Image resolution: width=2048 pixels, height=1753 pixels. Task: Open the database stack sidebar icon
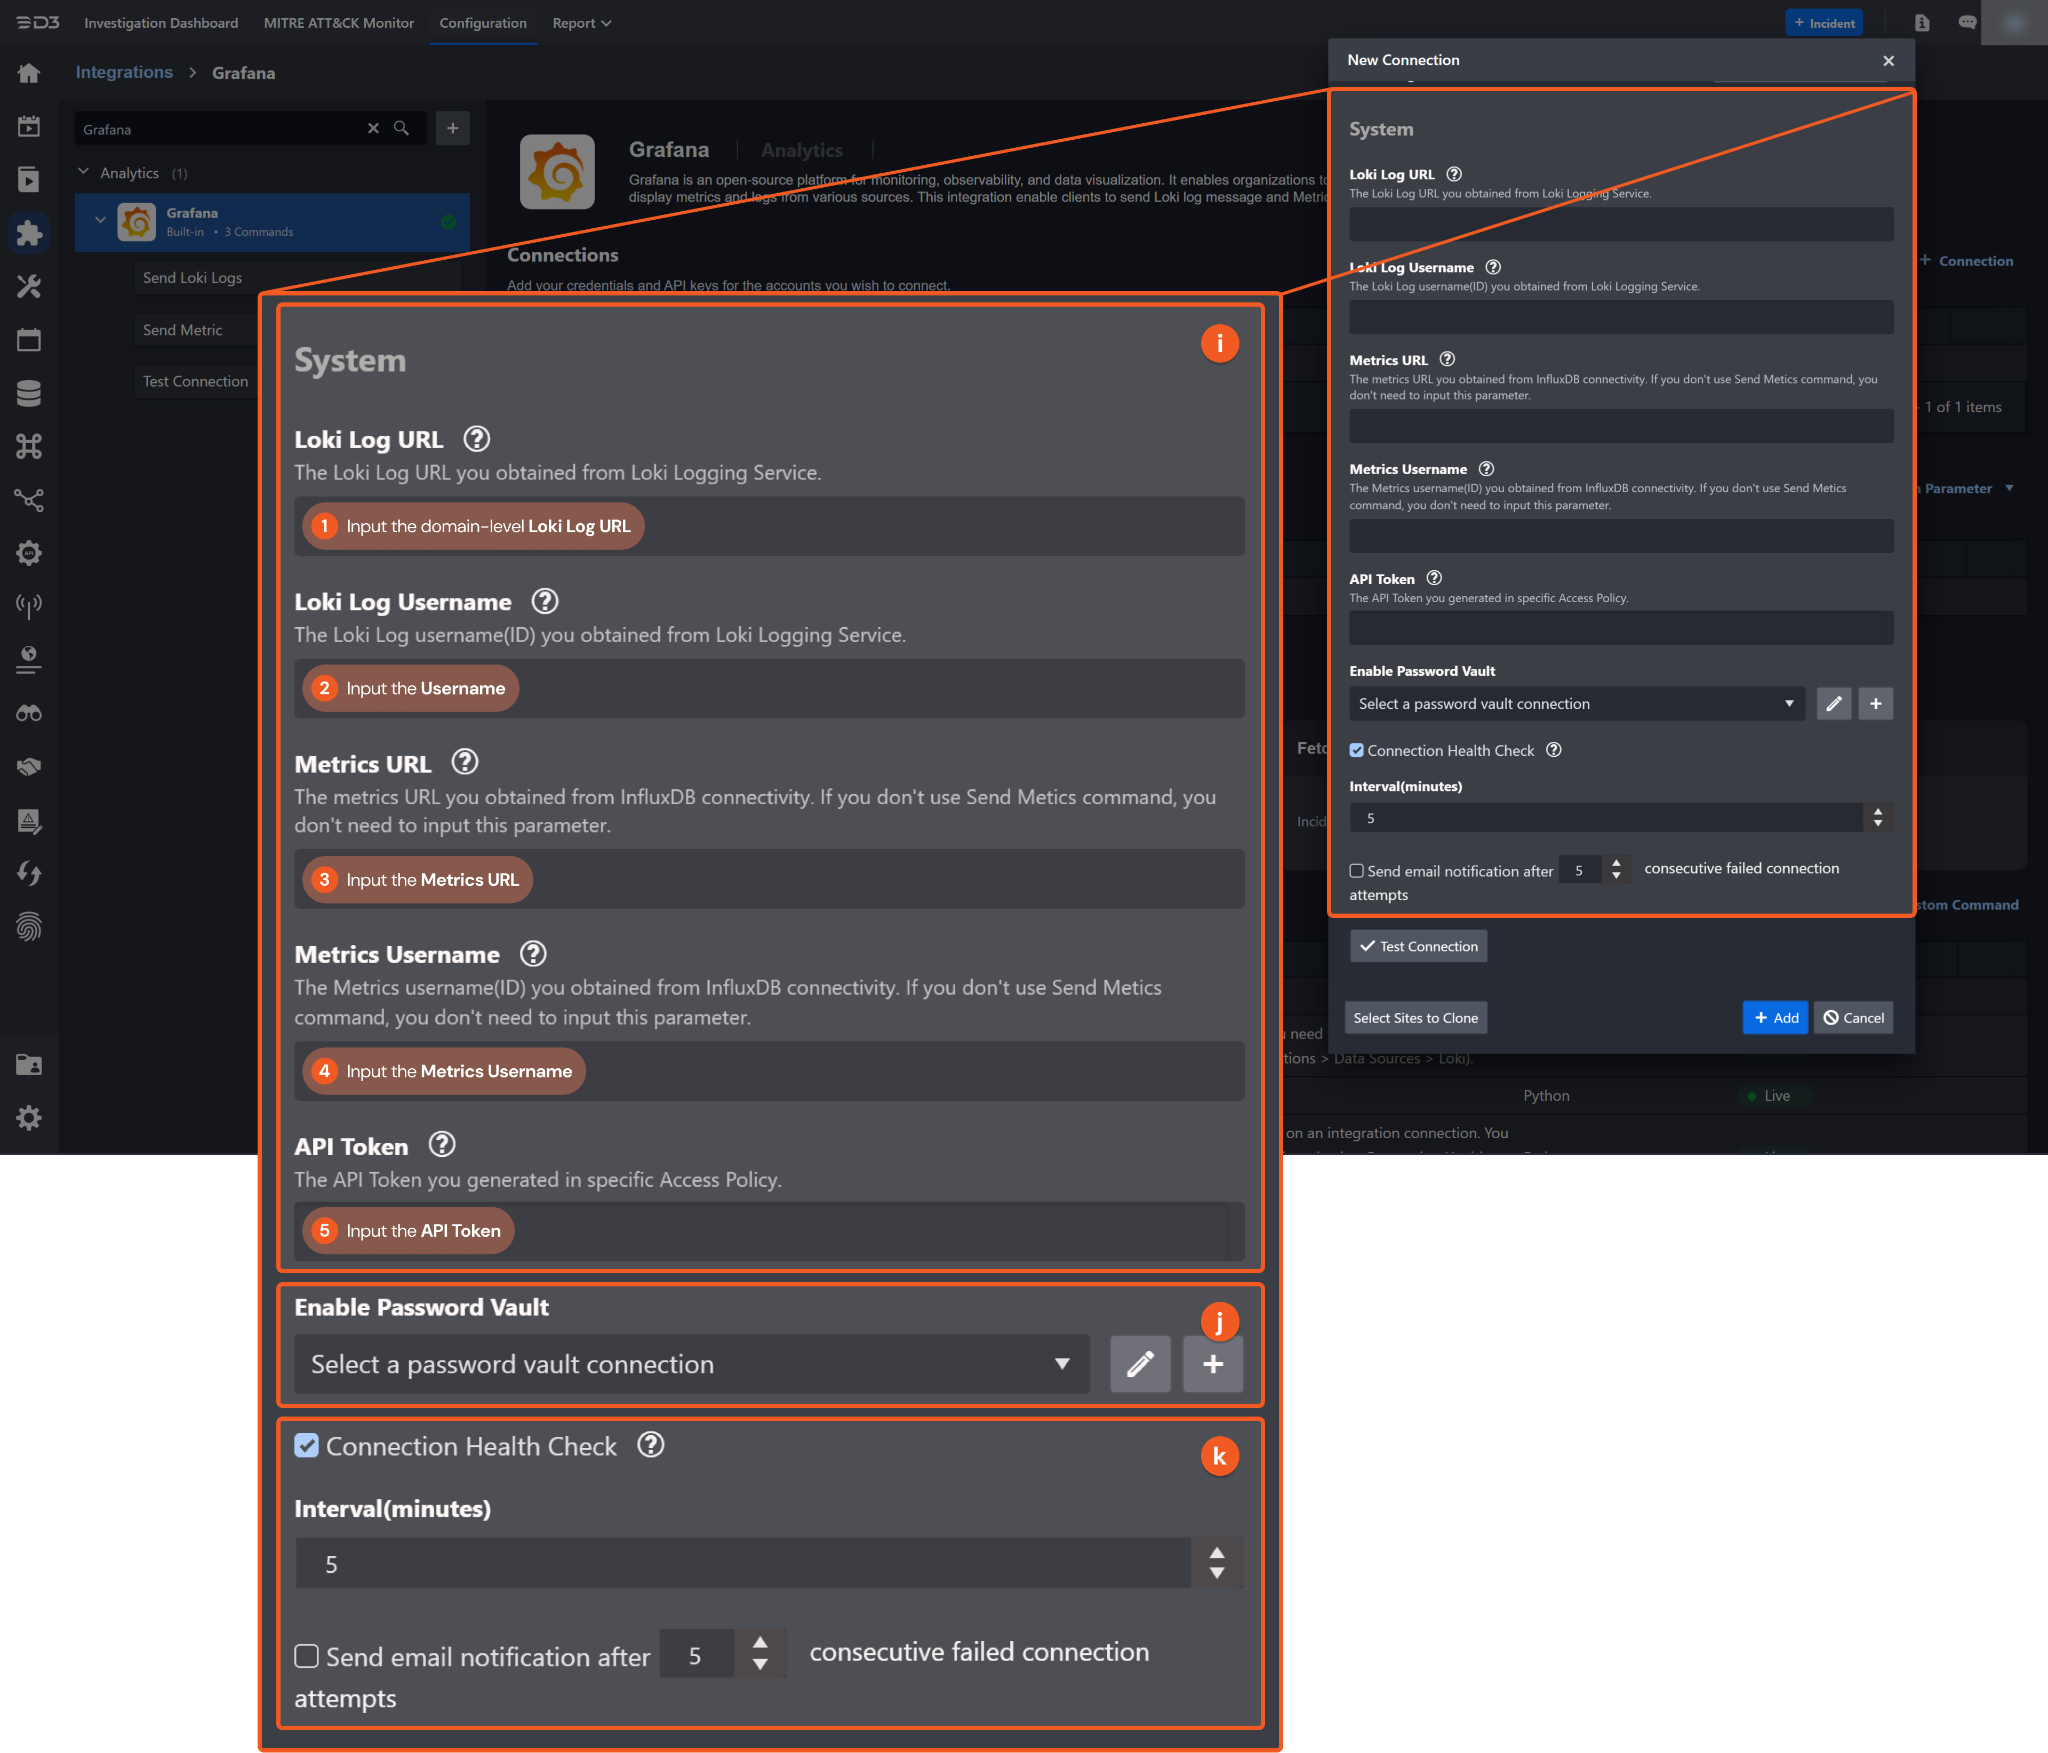(29, 393)
